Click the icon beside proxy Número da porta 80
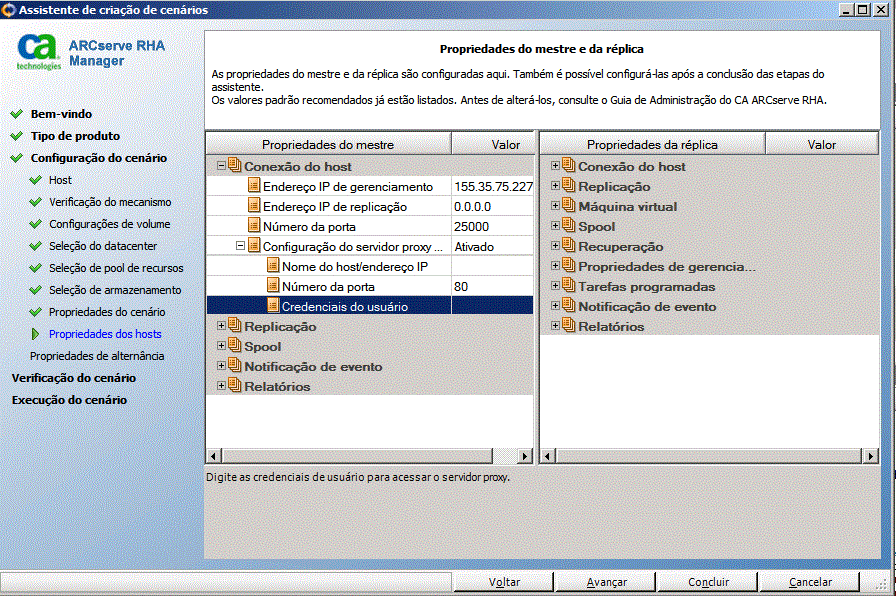This screenshot has height=596, width=896. coord(273,285)
